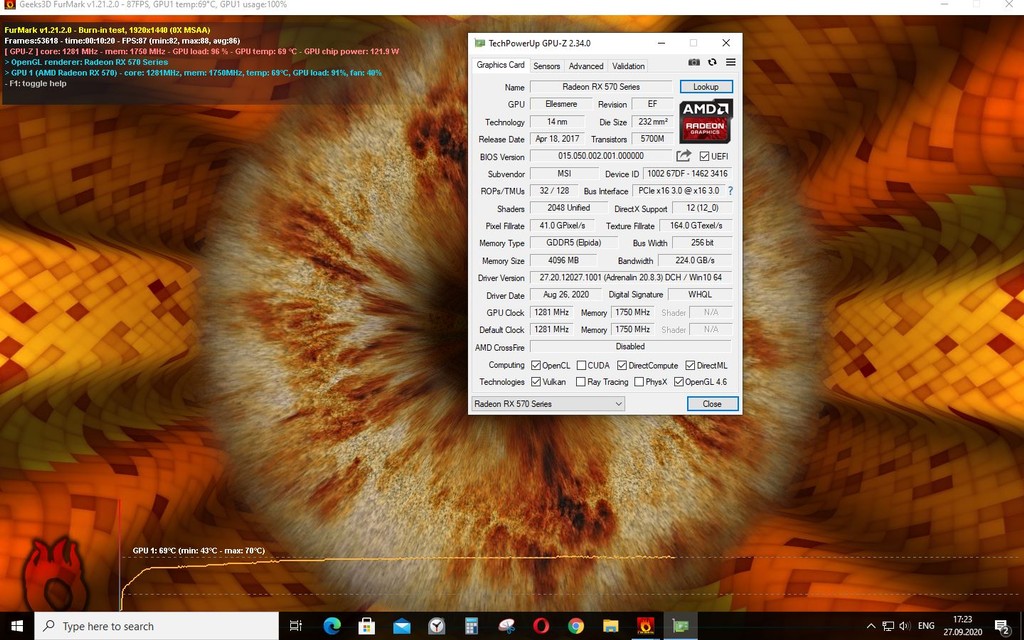Open the taskbar clock and date
The height and width of the screenshot is (640, 1024).
click(963, 626)
